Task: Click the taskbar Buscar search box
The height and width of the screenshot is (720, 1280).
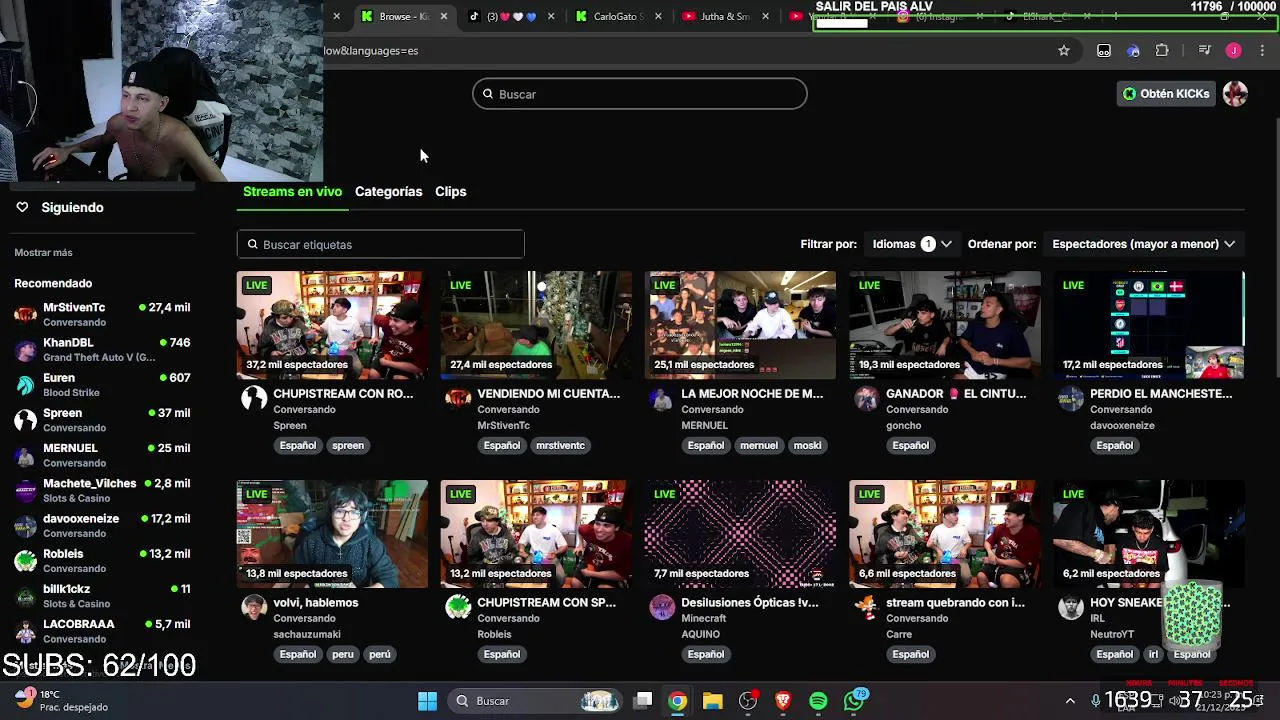Action: (535, 701)
